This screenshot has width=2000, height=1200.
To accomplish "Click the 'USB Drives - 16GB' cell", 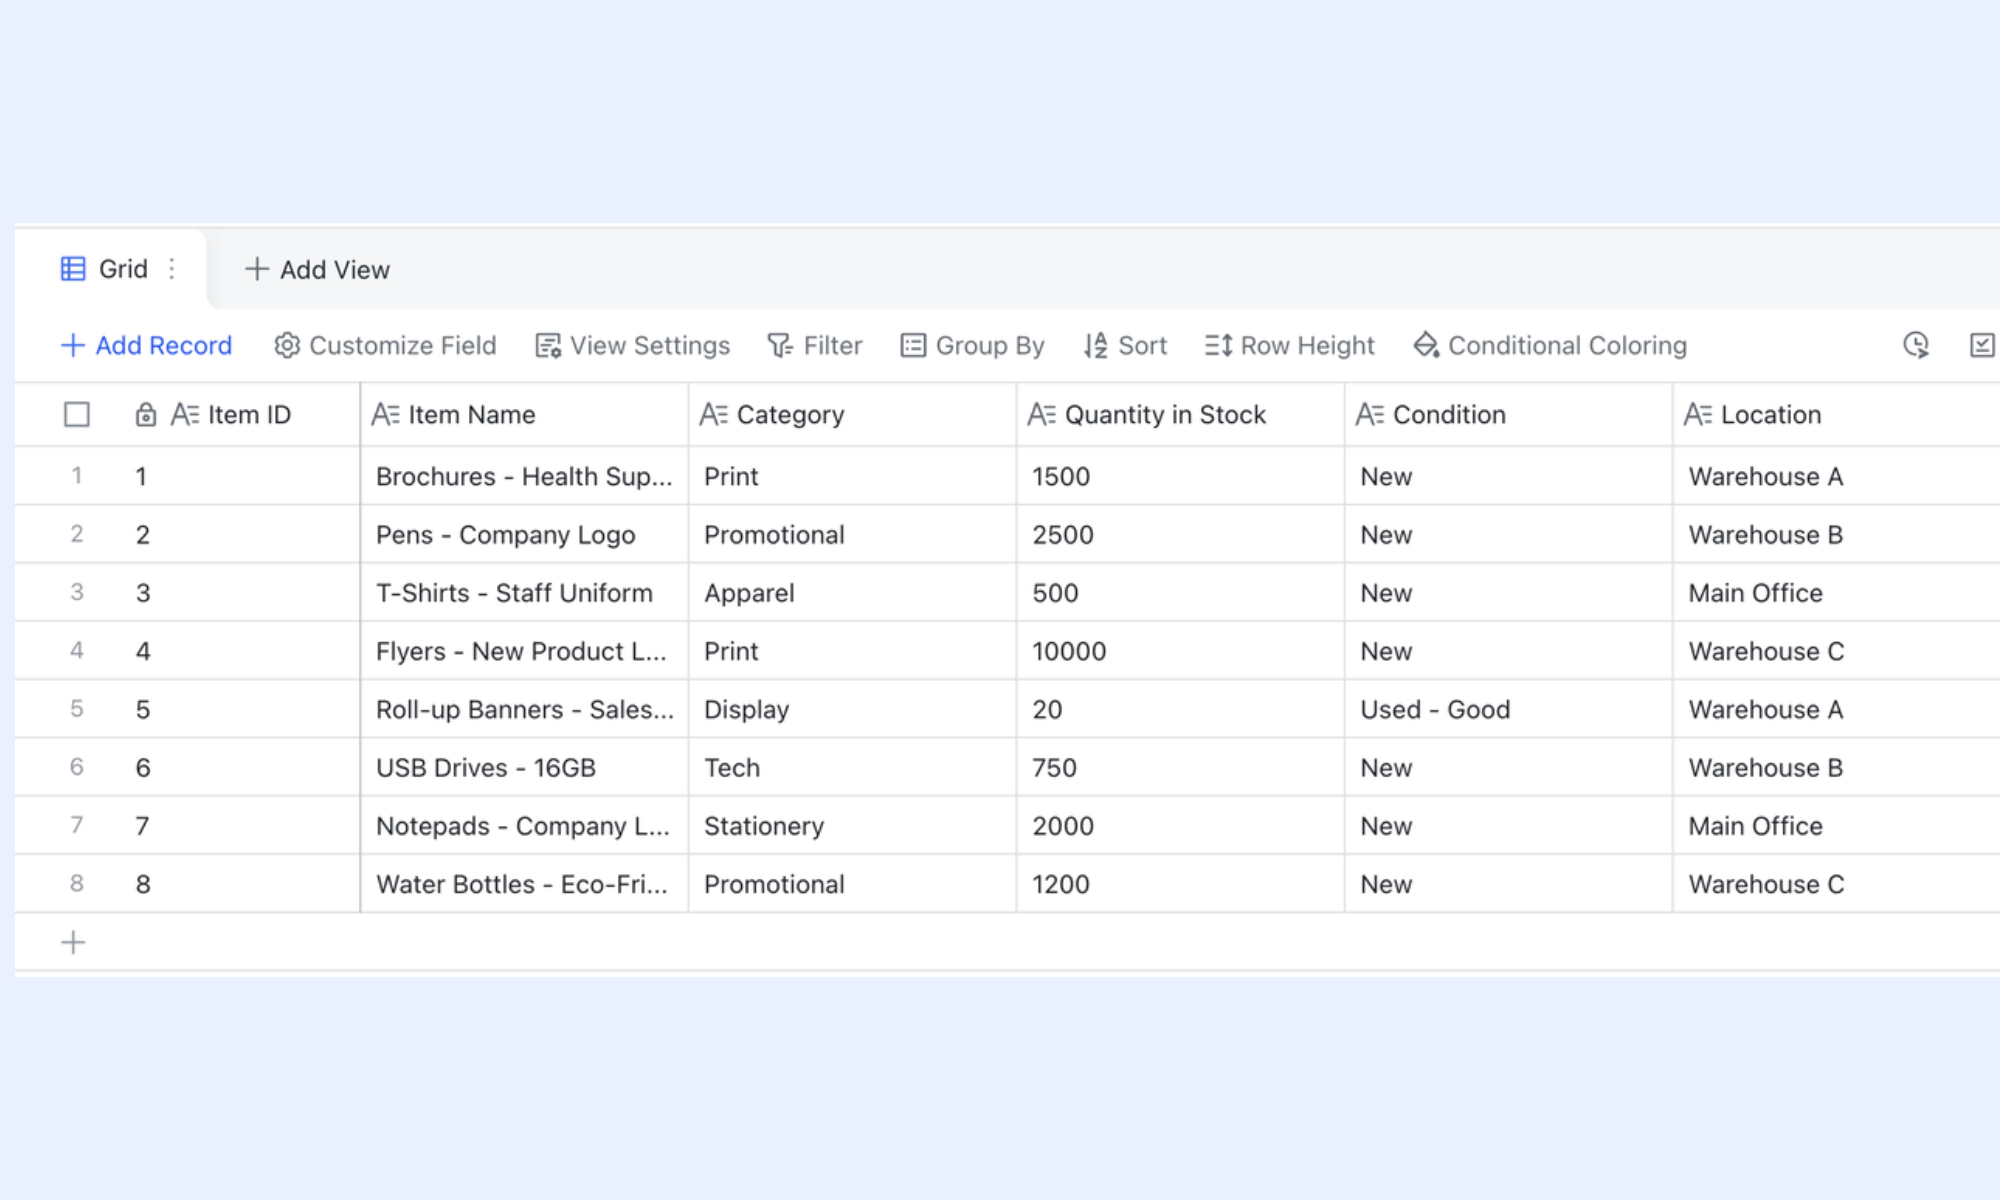I will click(524, 767).
